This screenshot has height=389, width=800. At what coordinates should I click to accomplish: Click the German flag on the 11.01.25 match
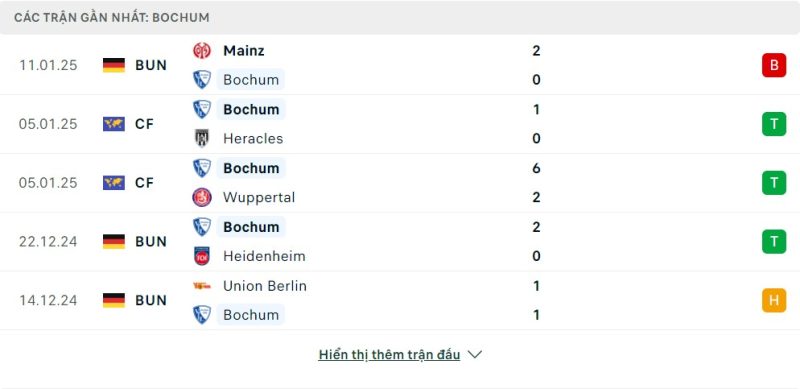coord(114,65)
